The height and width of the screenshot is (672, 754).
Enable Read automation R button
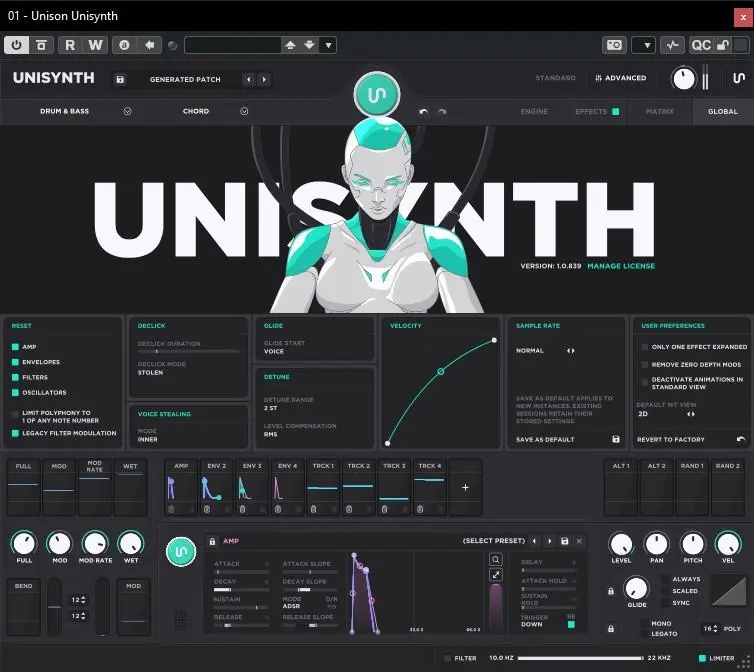pyautogui.click(x=70, y=45)
